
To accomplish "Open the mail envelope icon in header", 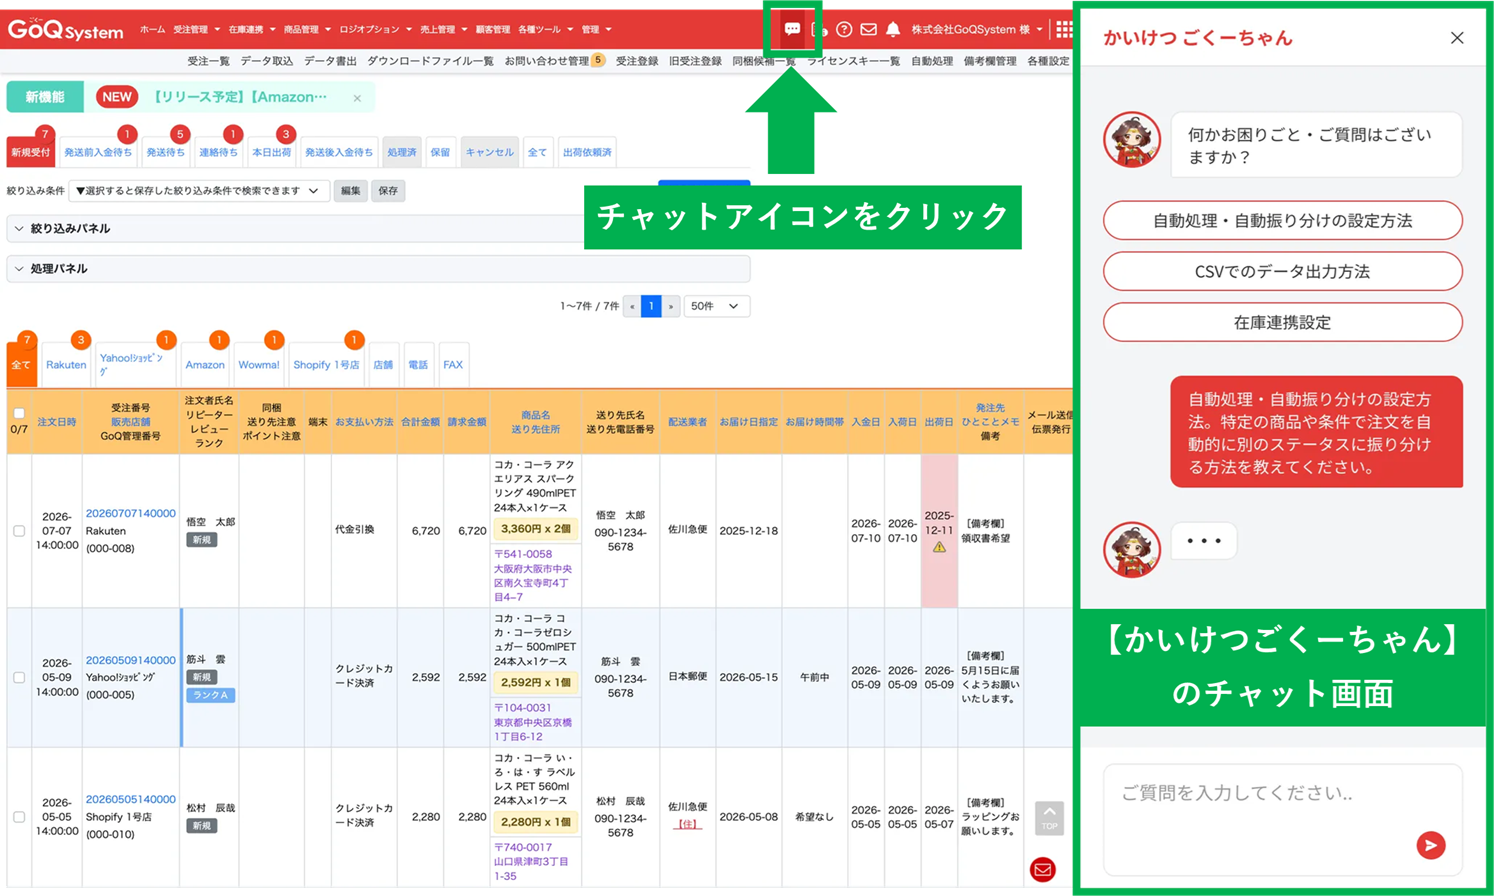I will [x=868, y=29].
